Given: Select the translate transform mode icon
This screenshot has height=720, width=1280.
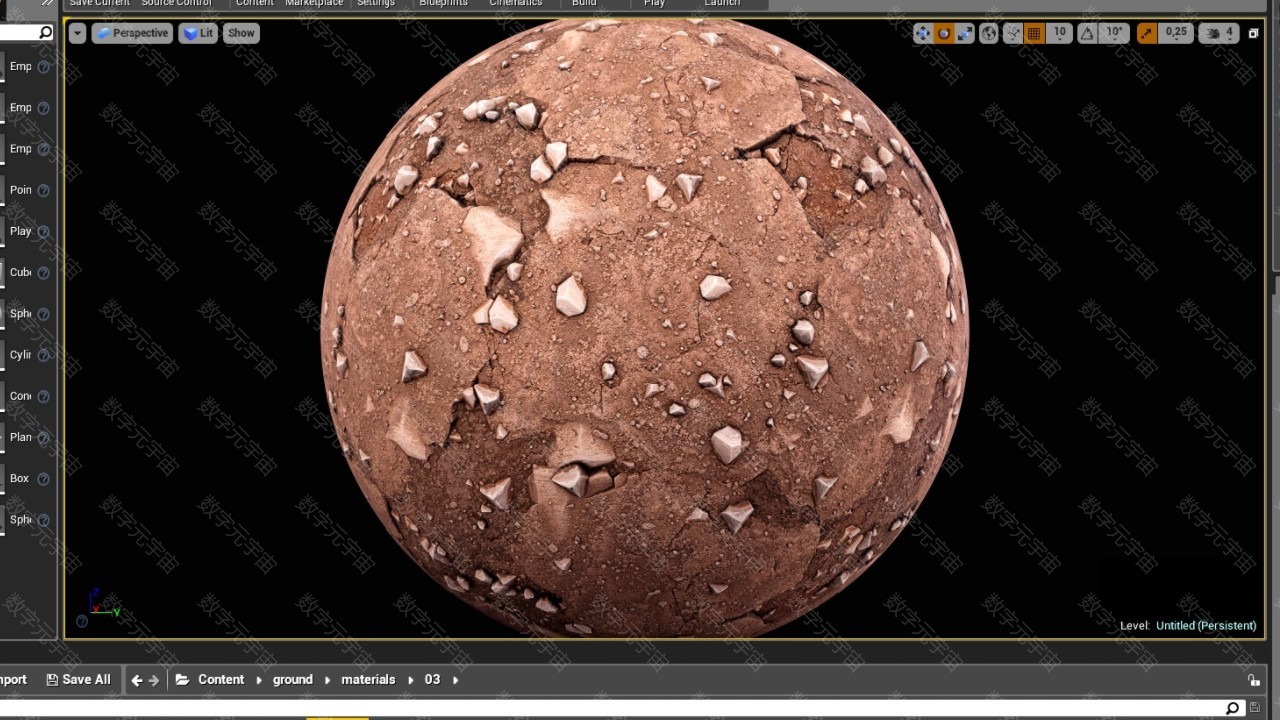Looking at the screenshot, I should coord(922,33).
